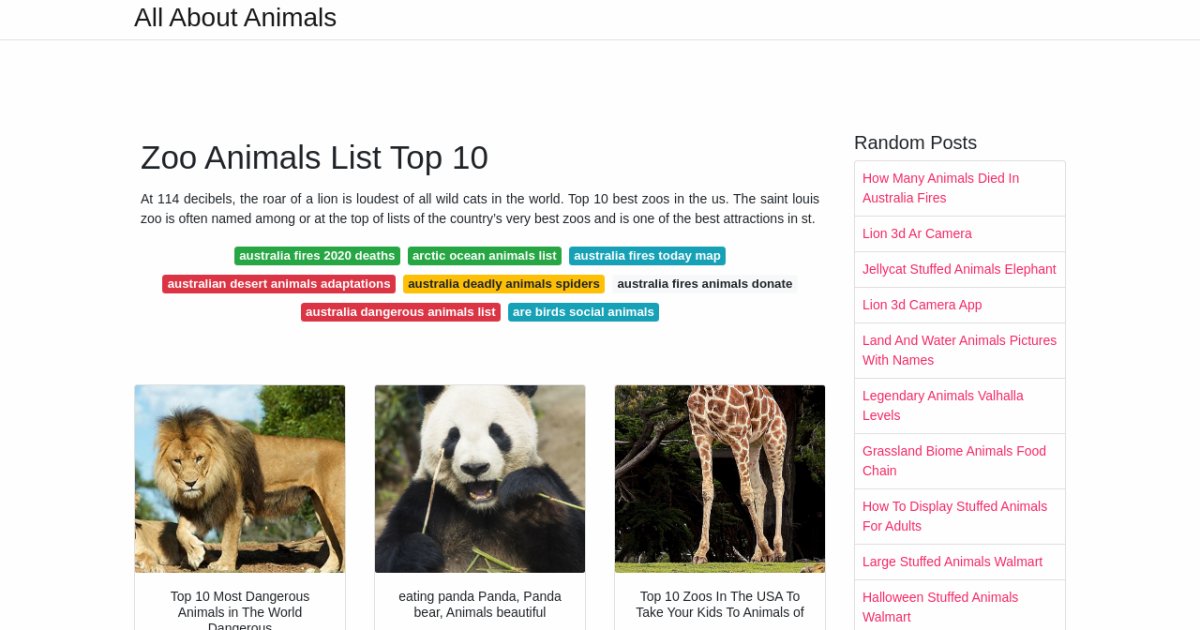Open the 'australia fires animals donate' tag
Image resolution: width=1200 pixels, height=630 pixels.
click(704, 284)
